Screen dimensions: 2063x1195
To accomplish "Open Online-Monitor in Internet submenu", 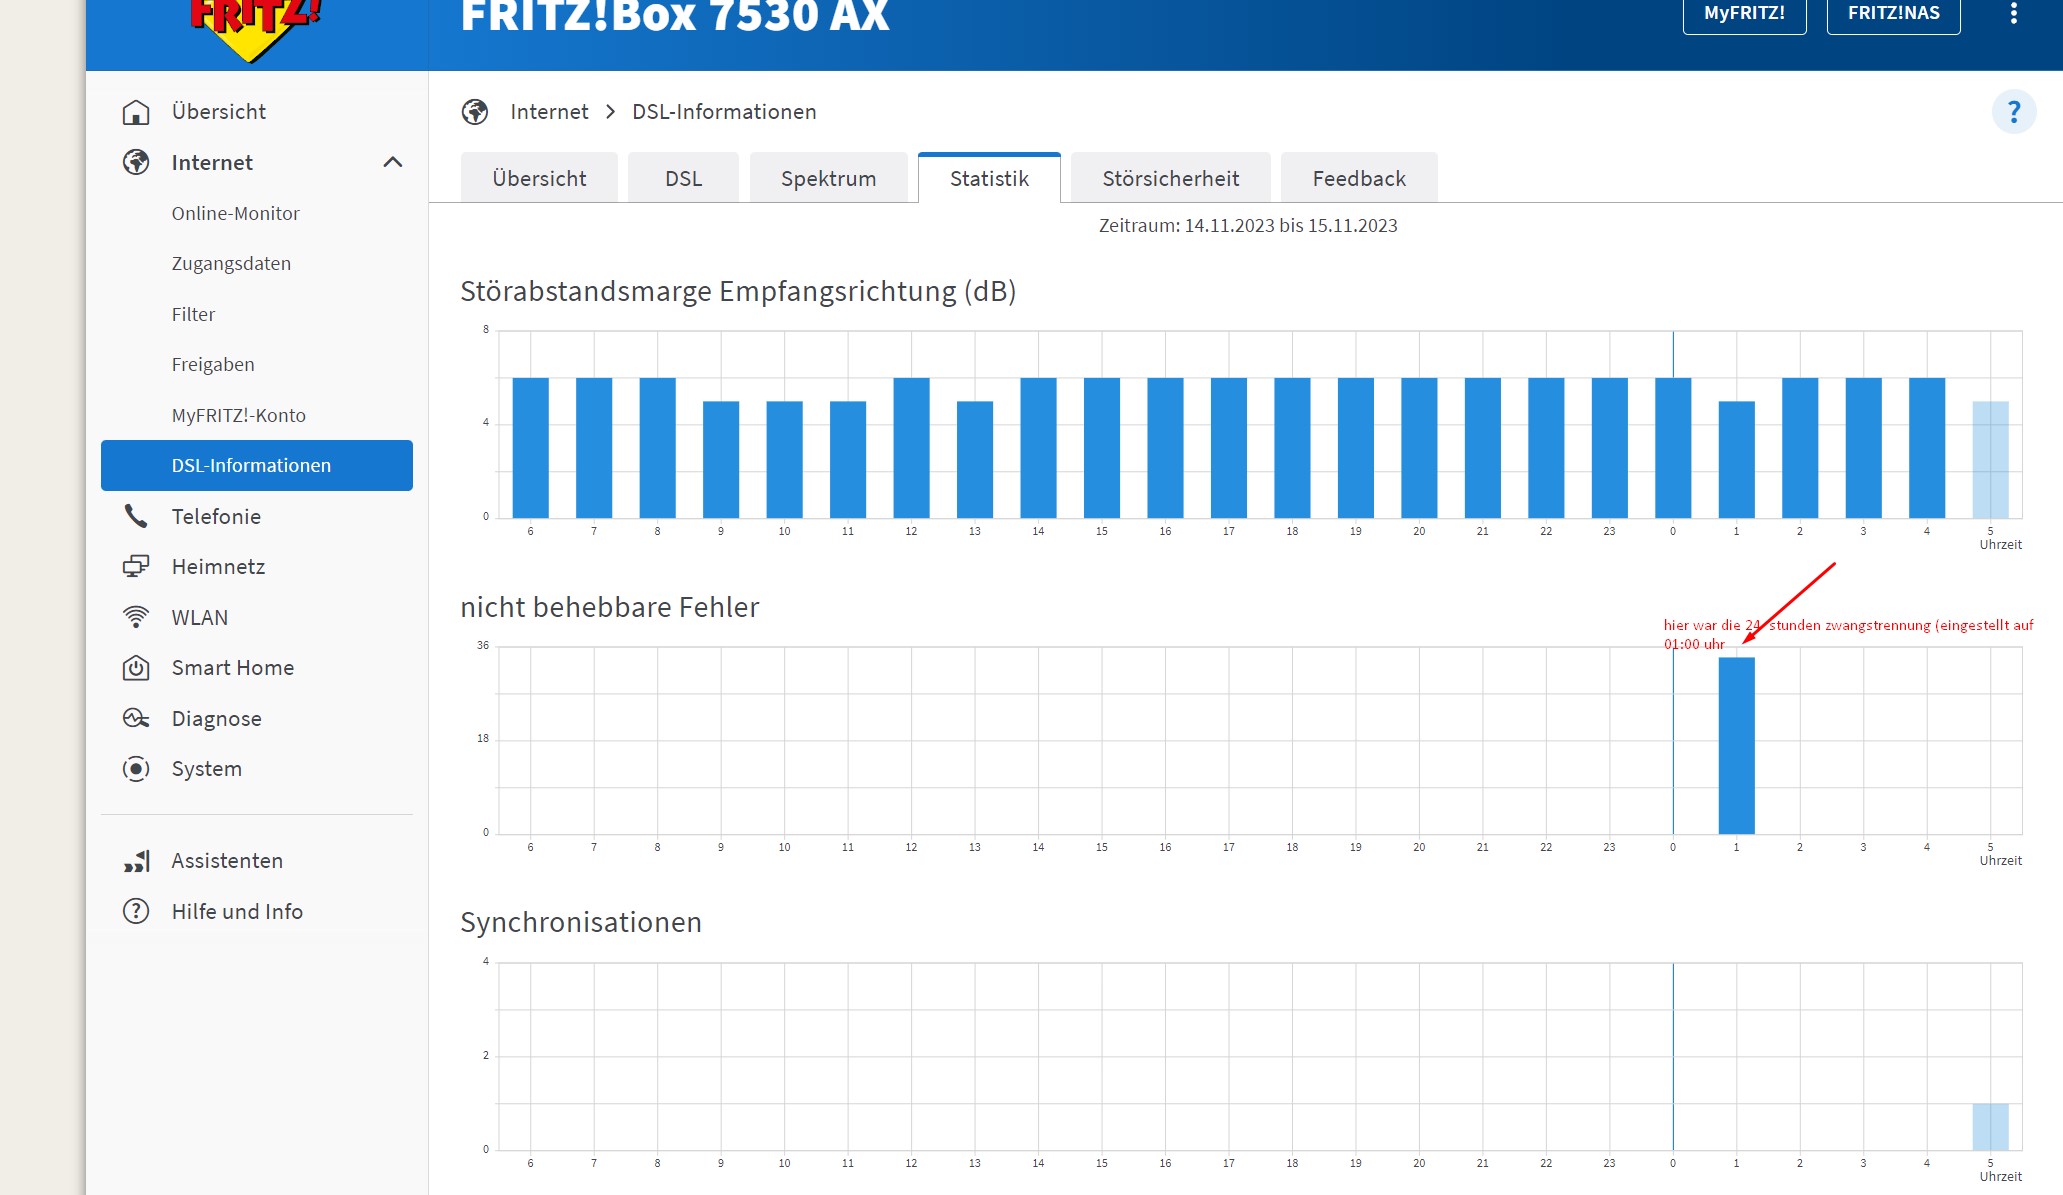I will [x=235, y=213].
